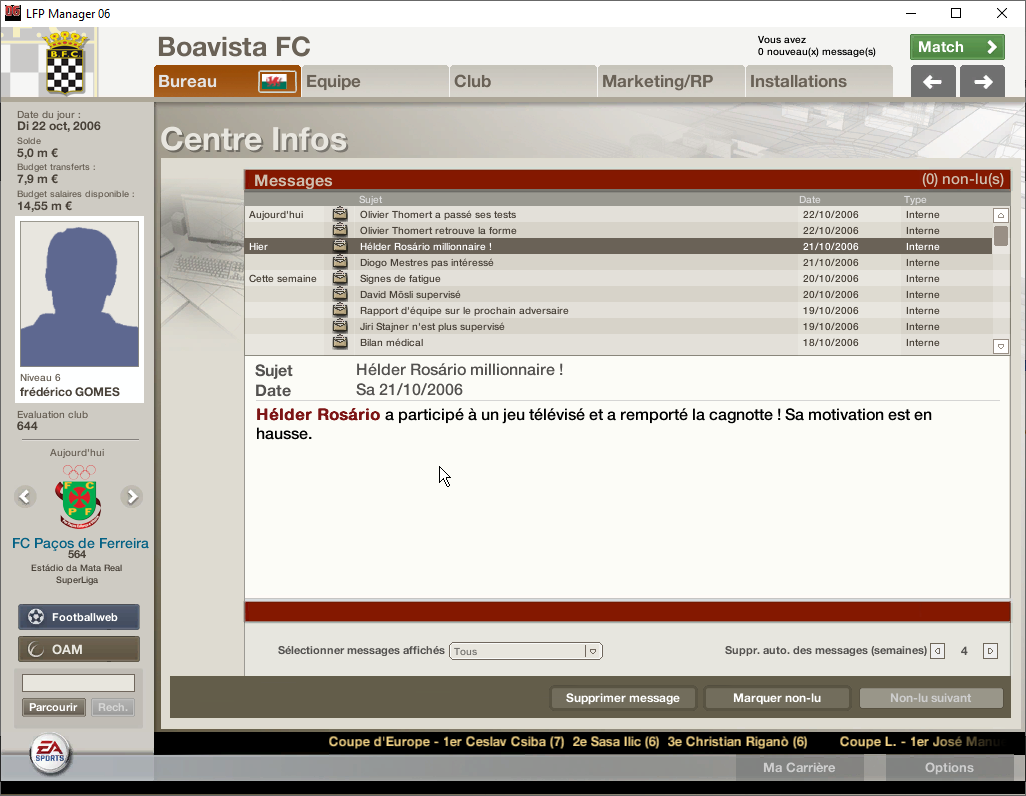Open Footballweb
Viewport: 1026px width, 796px height.
tap(79, 617)
